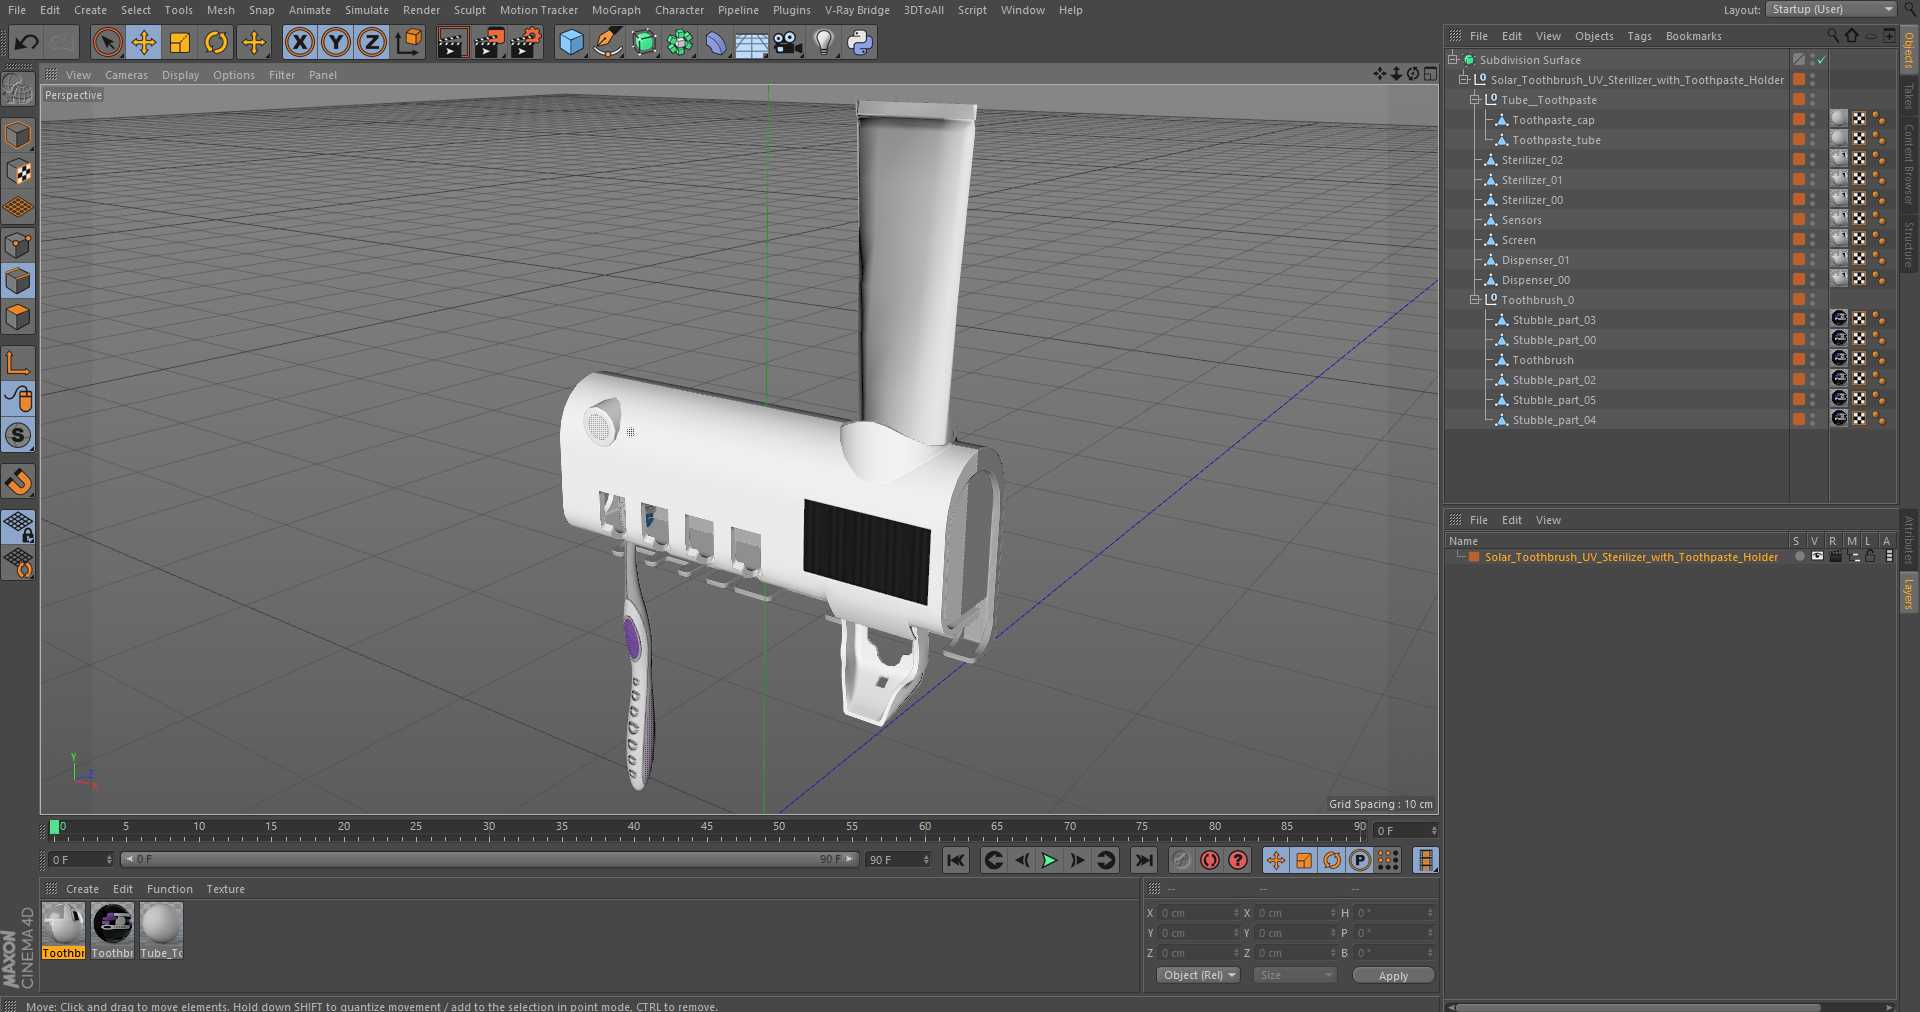The image size is (1920, 1012).
Task: Go to end of timeline
Action: pyautogui.click(x=1143, y=860)
